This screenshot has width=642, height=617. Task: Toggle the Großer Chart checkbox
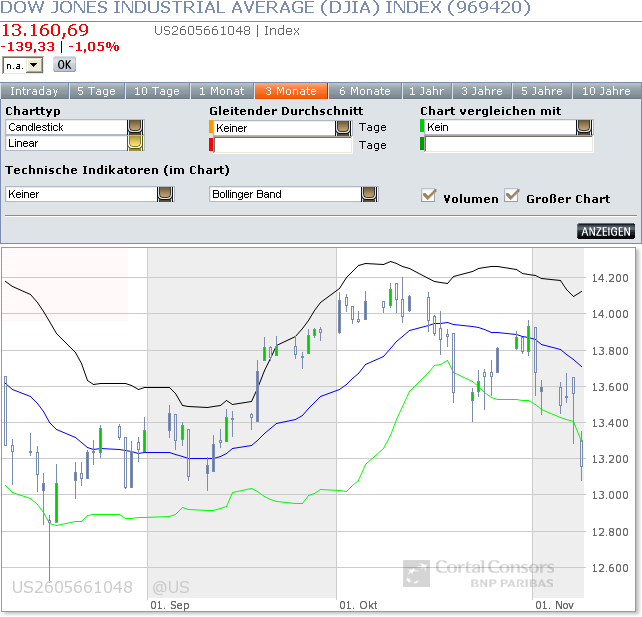tap(512, 195)
